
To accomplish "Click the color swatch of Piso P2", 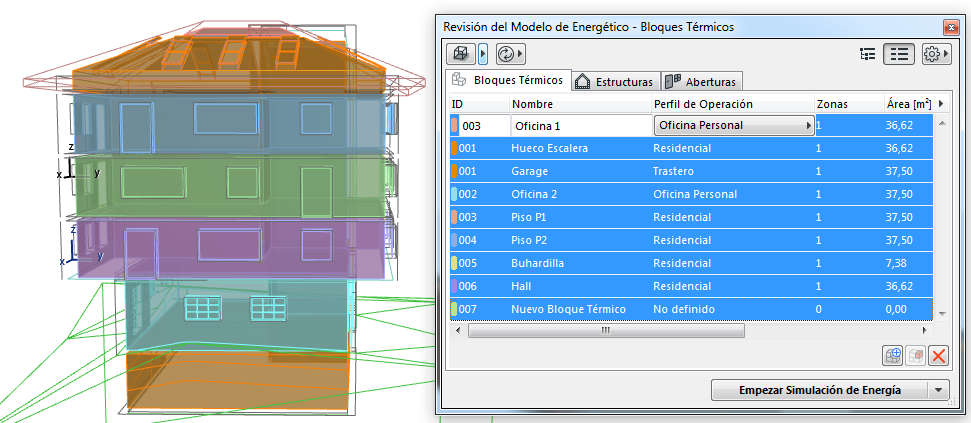I will point(454,240).
